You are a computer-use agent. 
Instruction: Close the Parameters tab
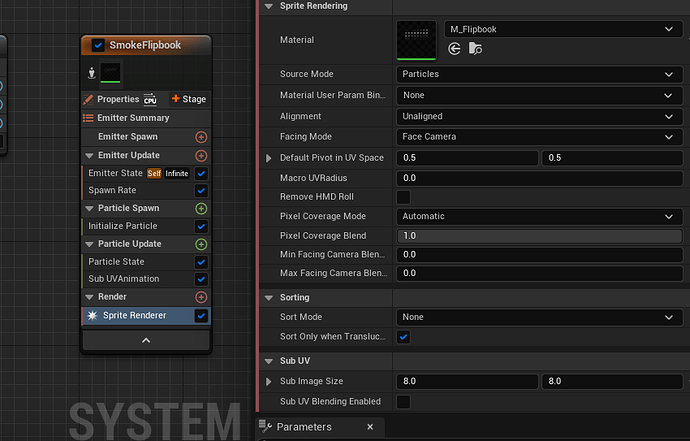tap(370, 427)
